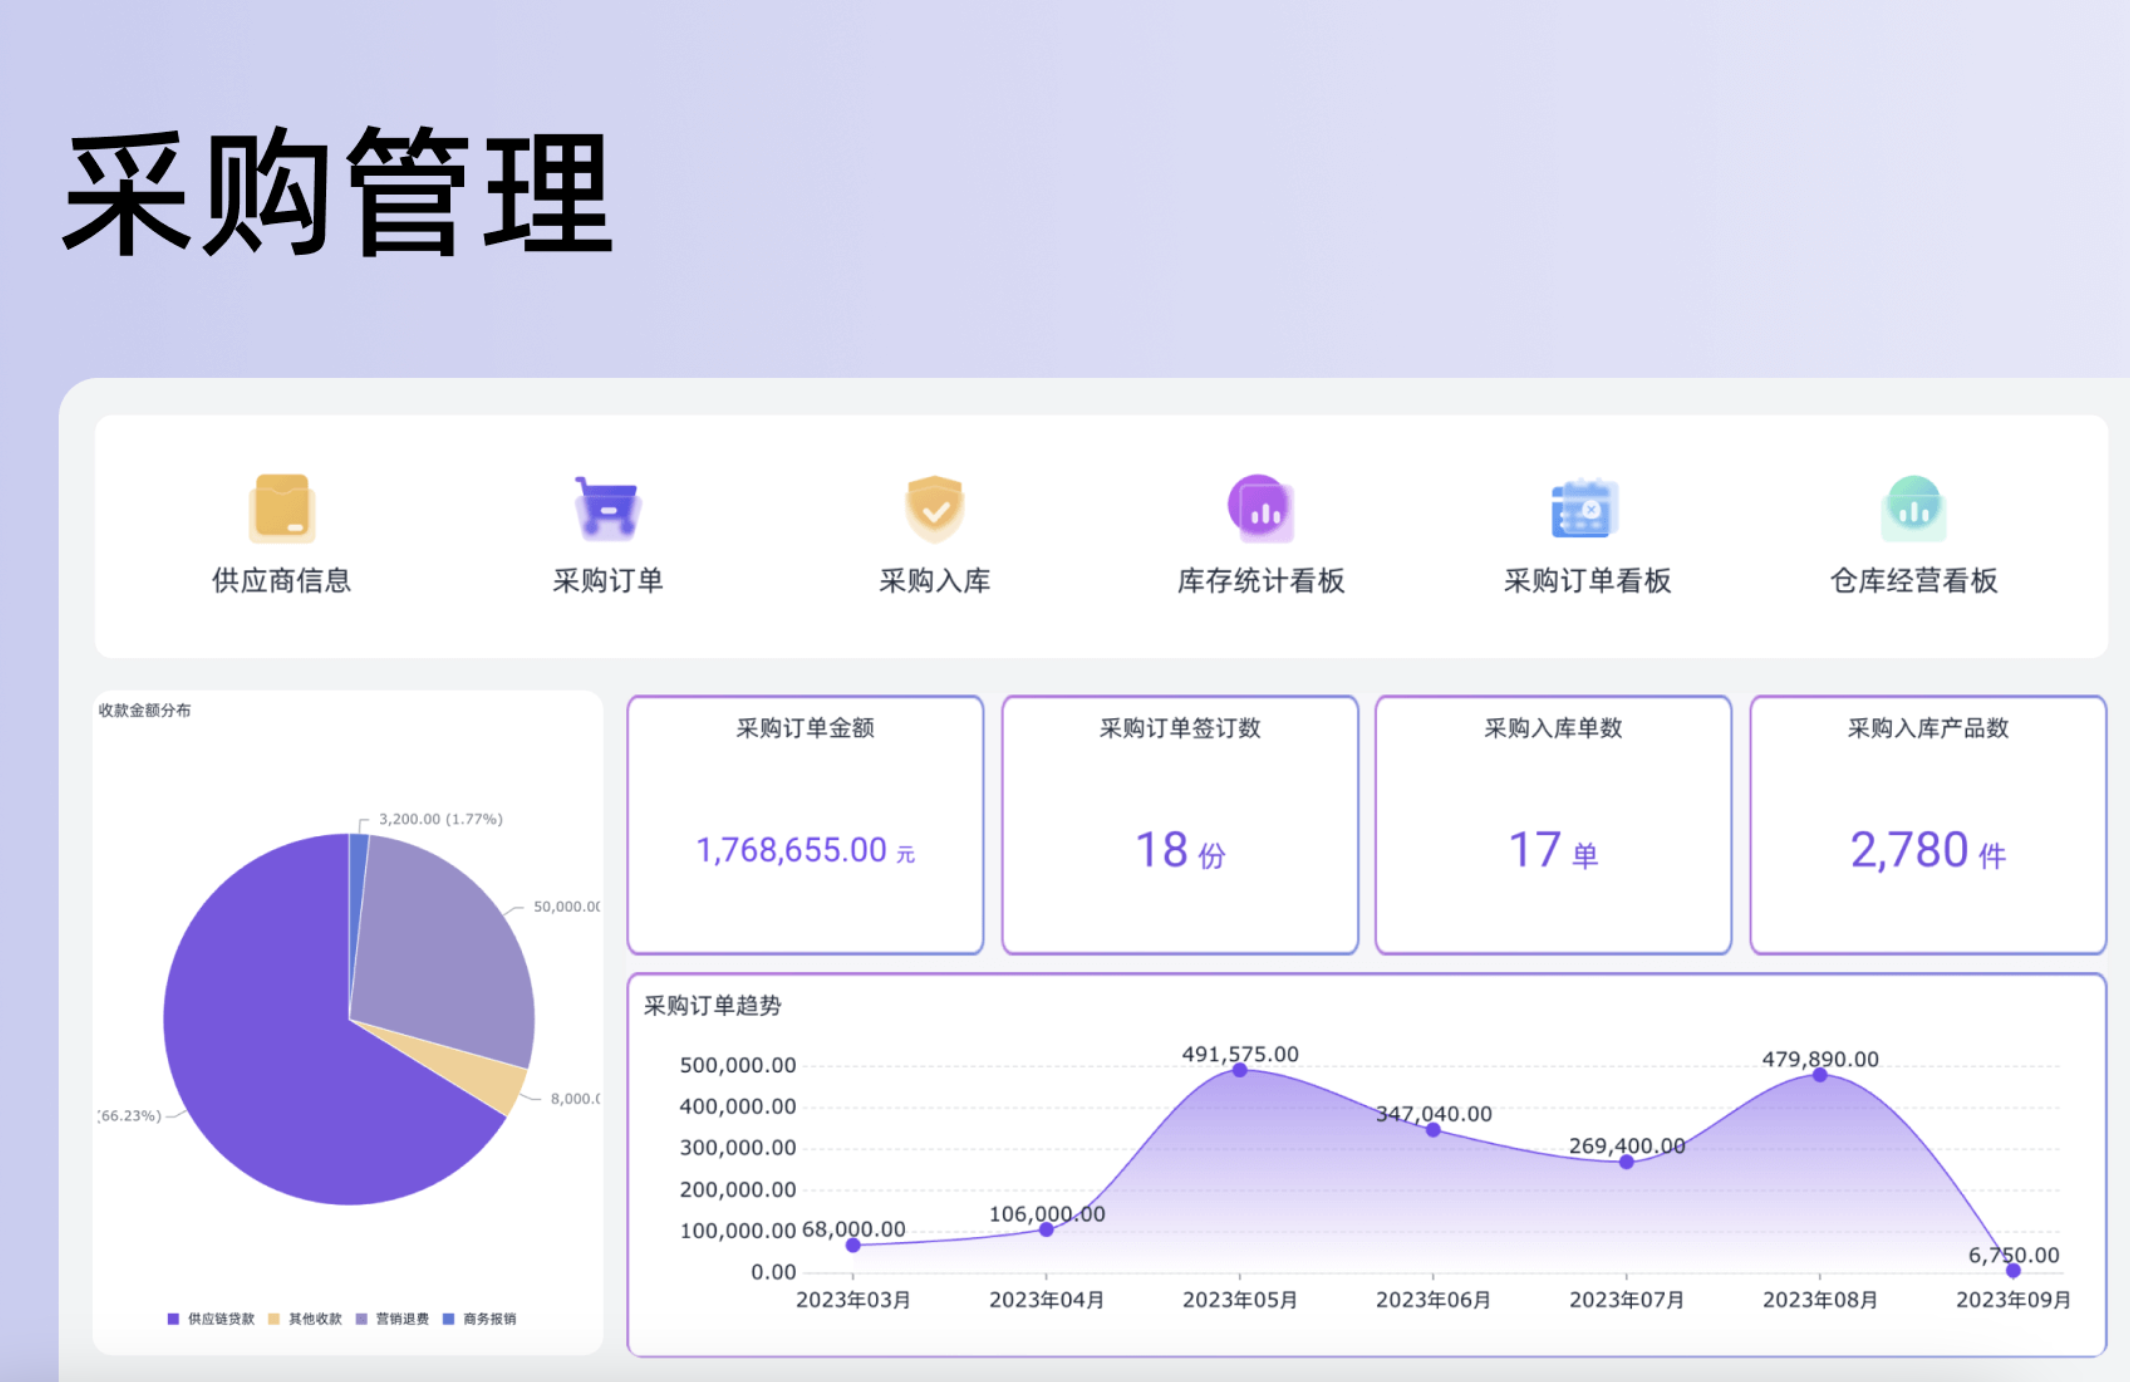The width and height of the screenshot is (2130, 1382).
Task: Open the 供应商信息 icon
Action: [x=281, y=508]
